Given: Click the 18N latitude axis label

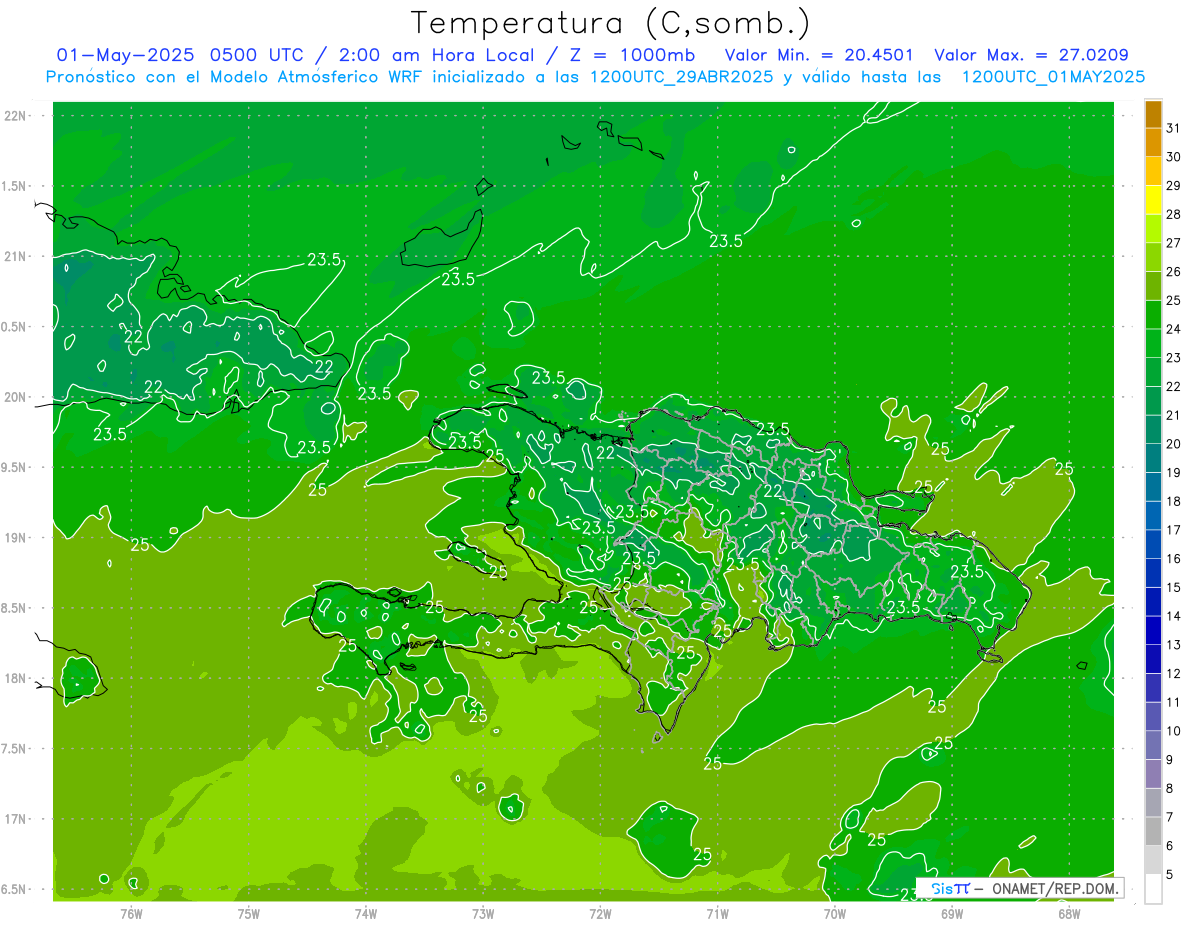Looking at the screenshot, I should pos(16,678).
